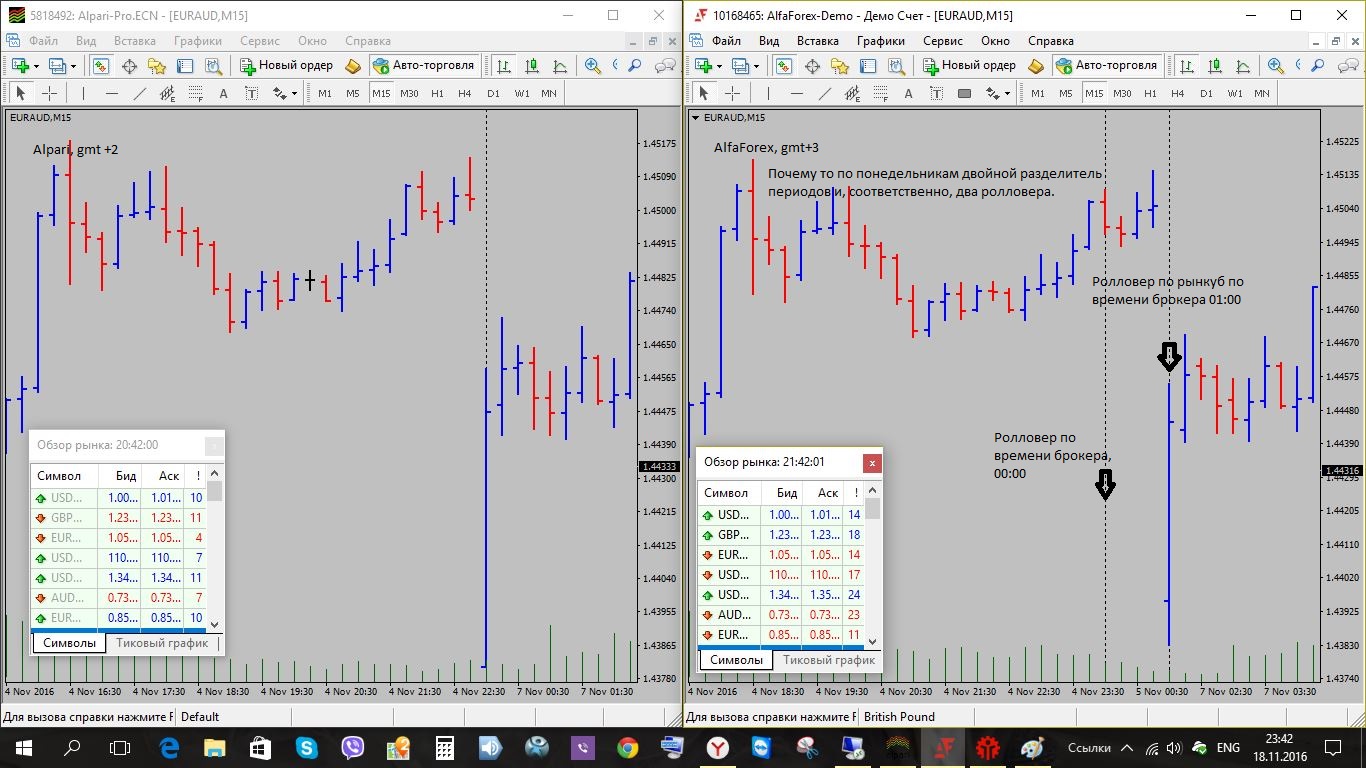This screenshot has width=1366, height=768.
Task: Switch to Тиковый график tab in the AlfaForex Market Watch
Action: (x=829, y=660)
